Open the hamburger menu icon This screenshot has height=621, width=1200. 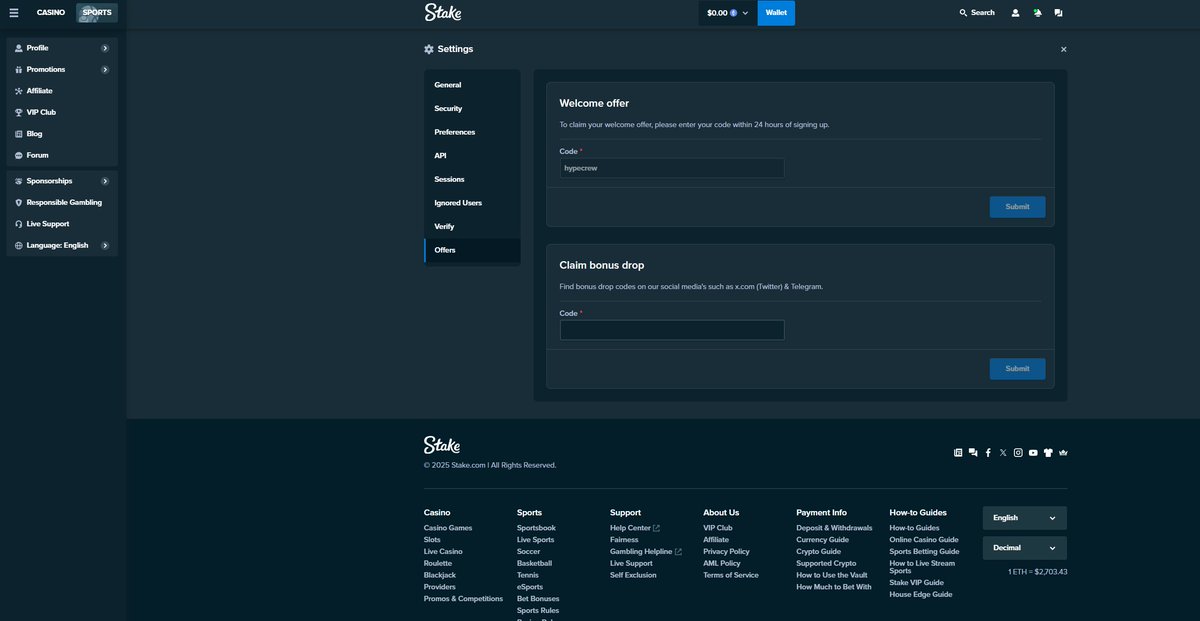click(14, 13)
